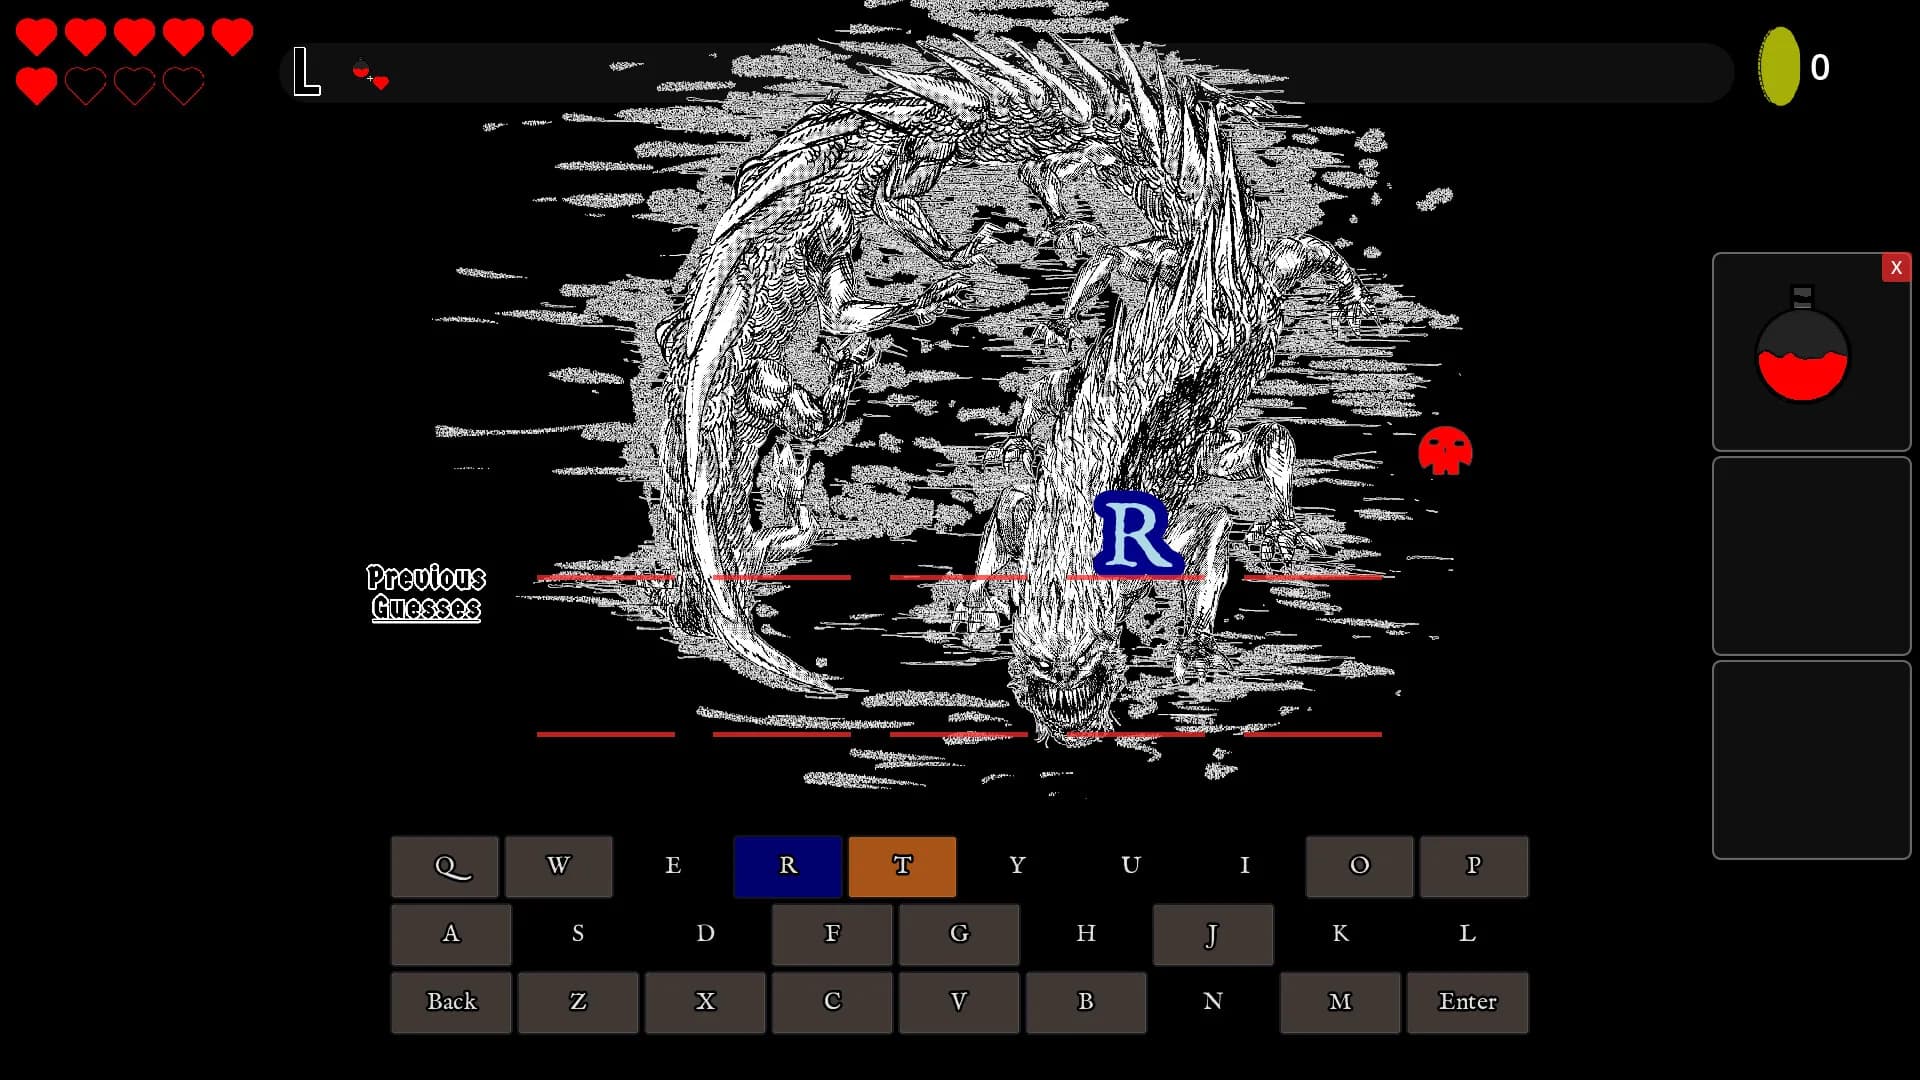Select the L key on the keyboard

(1467, 934)
